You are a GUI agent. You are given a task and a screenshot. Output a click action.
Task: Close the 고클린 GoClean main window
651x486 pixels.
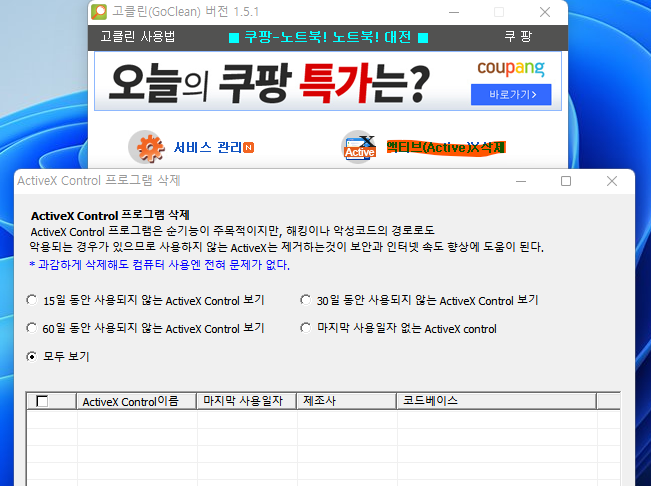(545, 12)
